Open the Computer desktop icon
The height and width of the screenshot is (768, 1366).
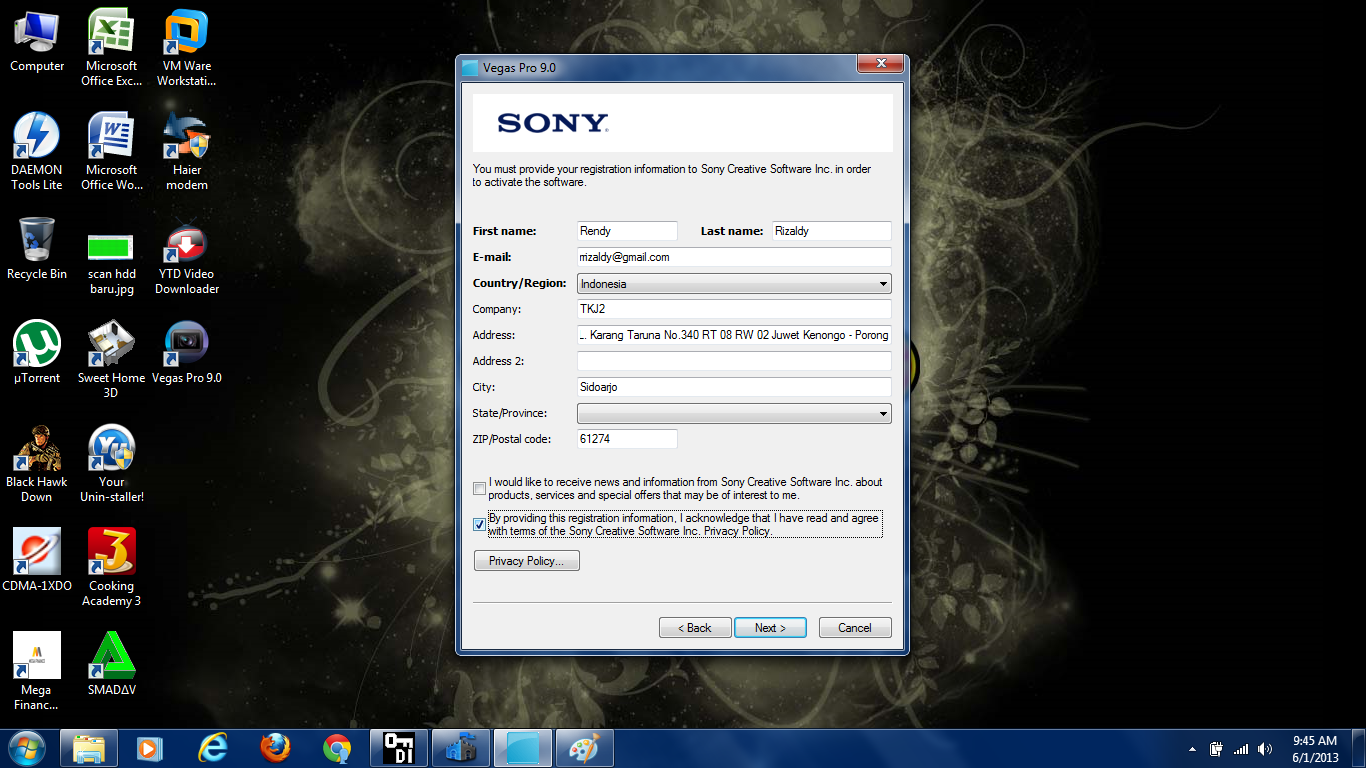point(37,42)
